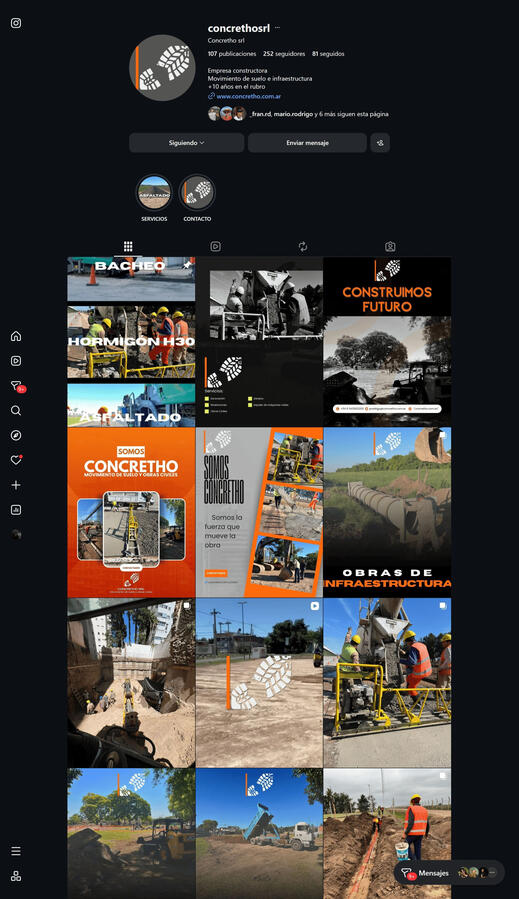Open the grey Somos Concretho collage post
The width and height of the screenshot is (519, 899).
tap(259, 512)
